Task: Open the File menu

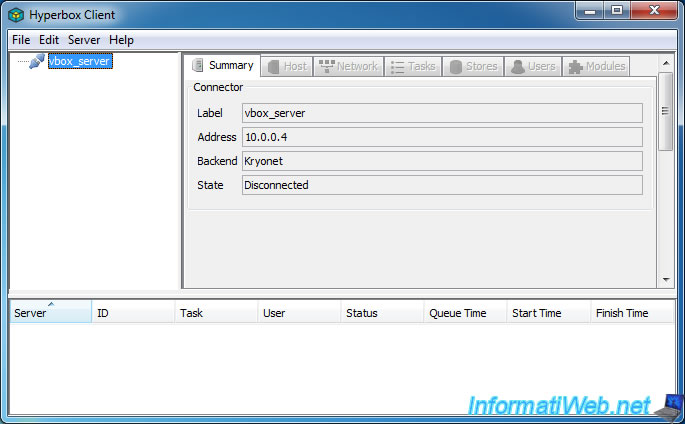Action: click(21, 40)
